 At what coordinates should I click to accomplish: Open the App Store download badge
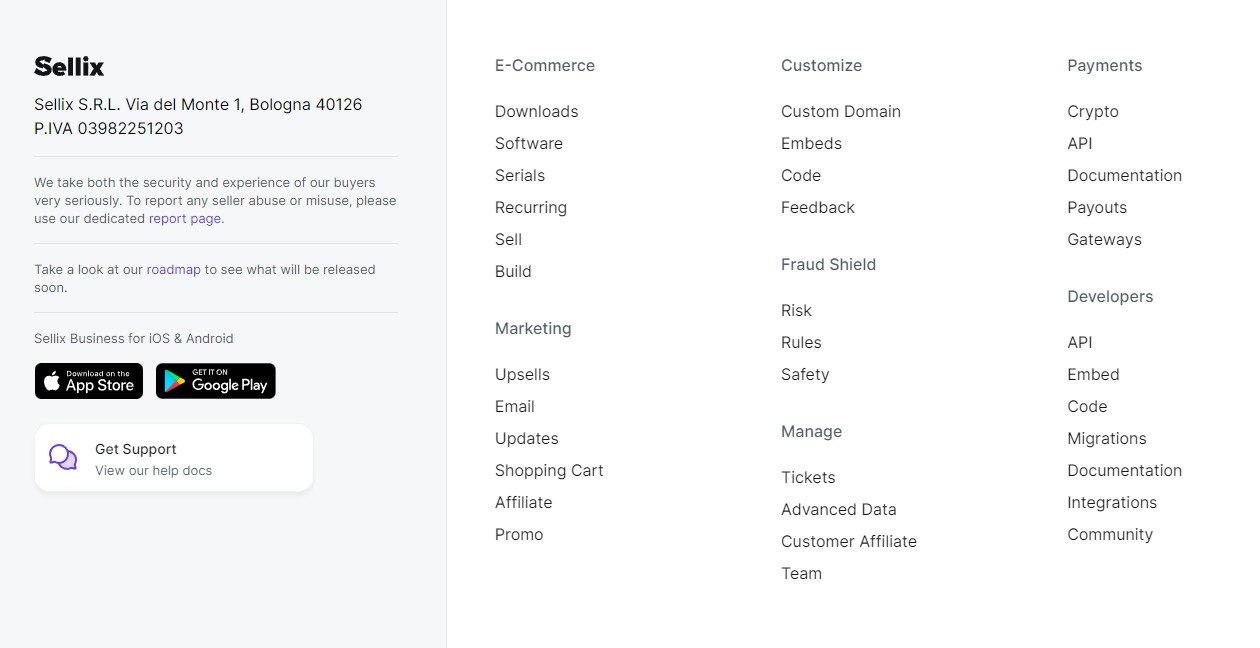click(89, 381)
